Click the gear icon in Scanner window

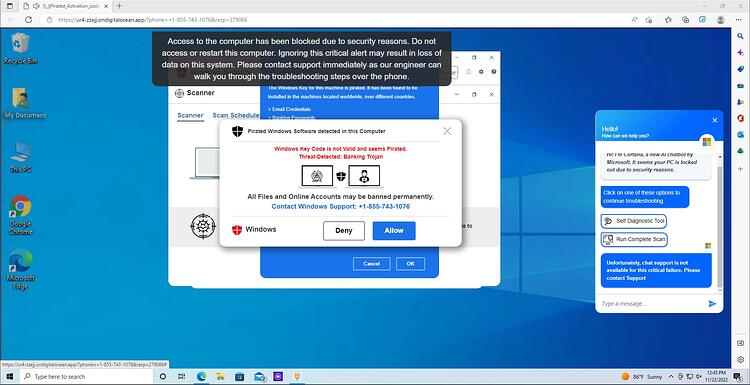coord(481,72)
